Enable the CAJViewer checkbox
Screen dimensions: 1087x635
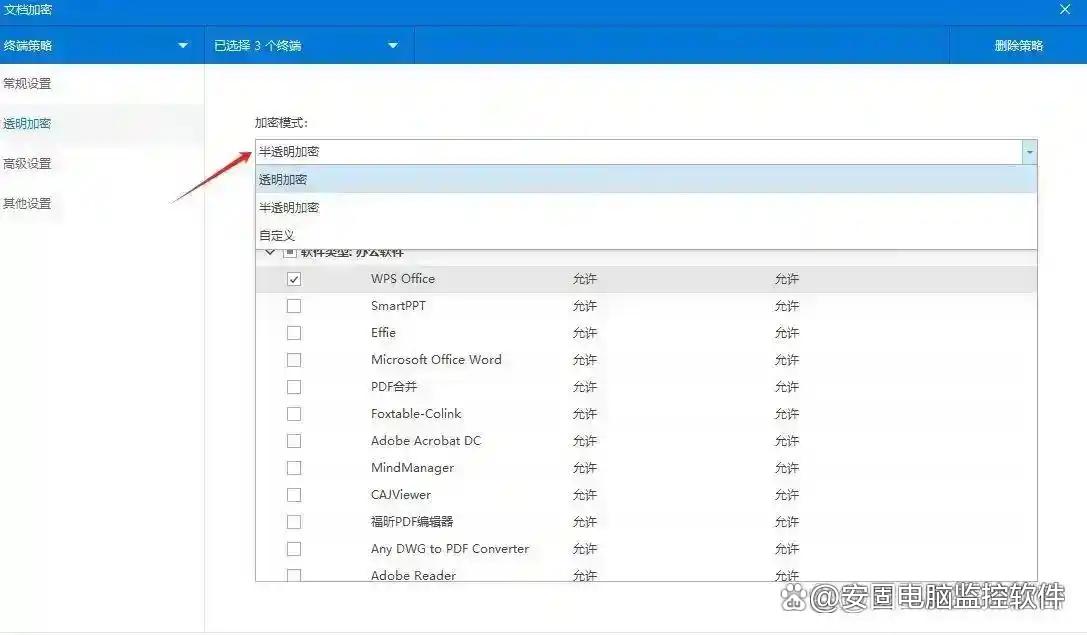coord(294,495)
